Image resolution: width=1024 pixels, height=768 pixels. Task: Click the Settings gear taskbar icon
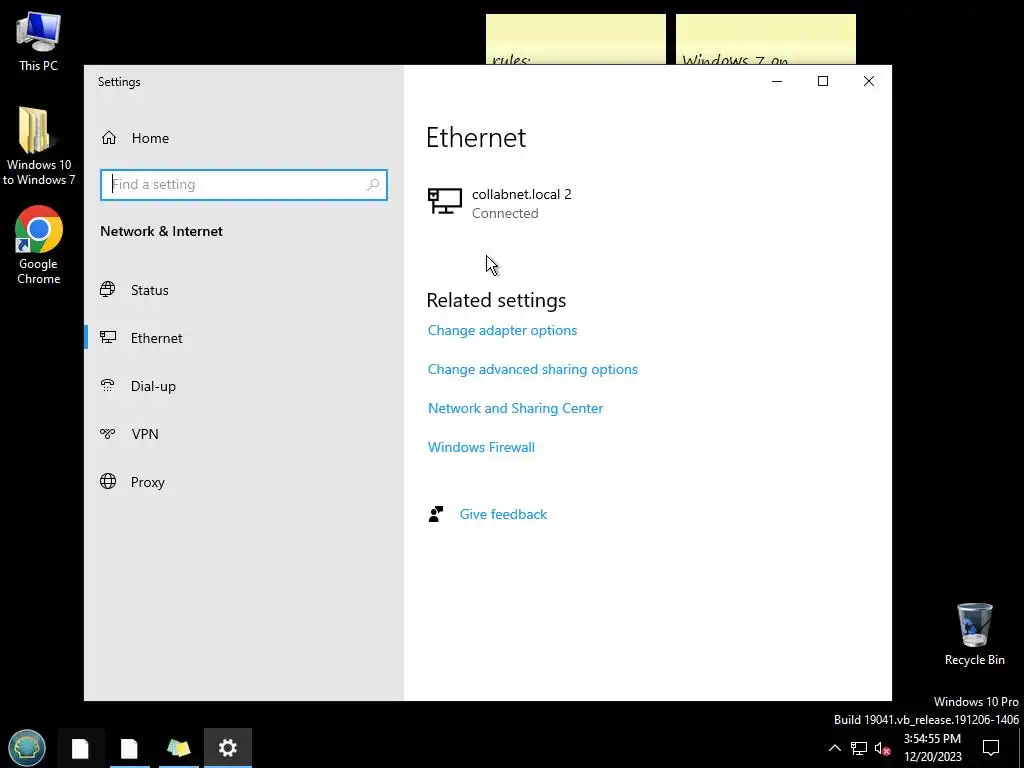click(227, 748)
